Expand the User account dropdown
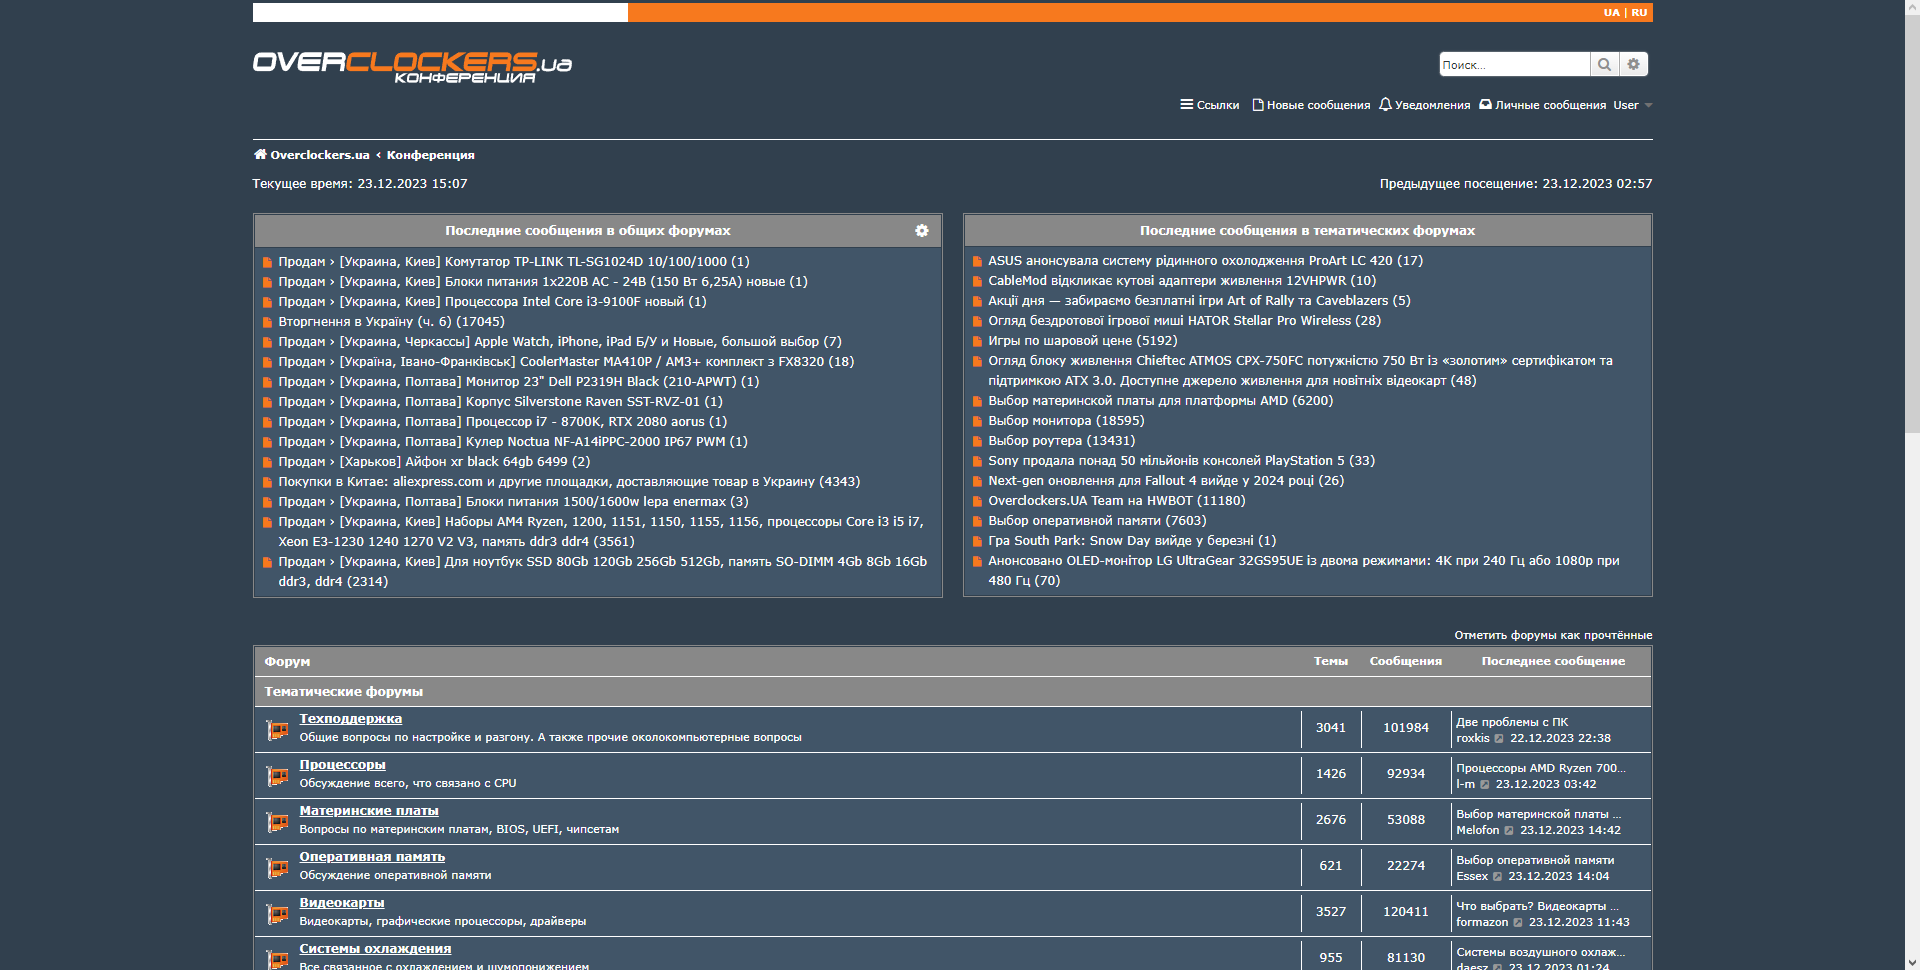The height and width of the screenshot is (970, 1920). pos(1632,105)
